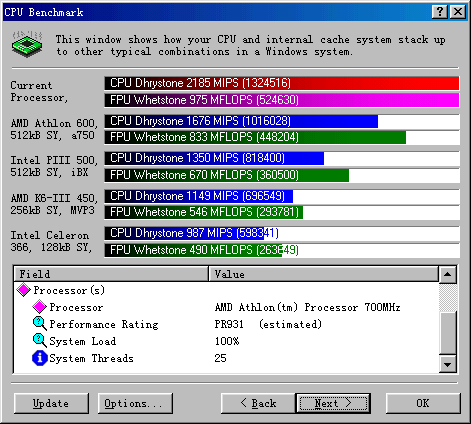Click Performance Rating magnifier icon

39,324
